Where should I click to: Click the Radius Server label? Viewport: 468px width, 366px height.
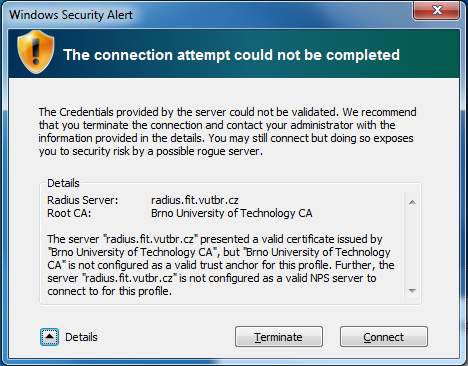[x=83, y=200]
